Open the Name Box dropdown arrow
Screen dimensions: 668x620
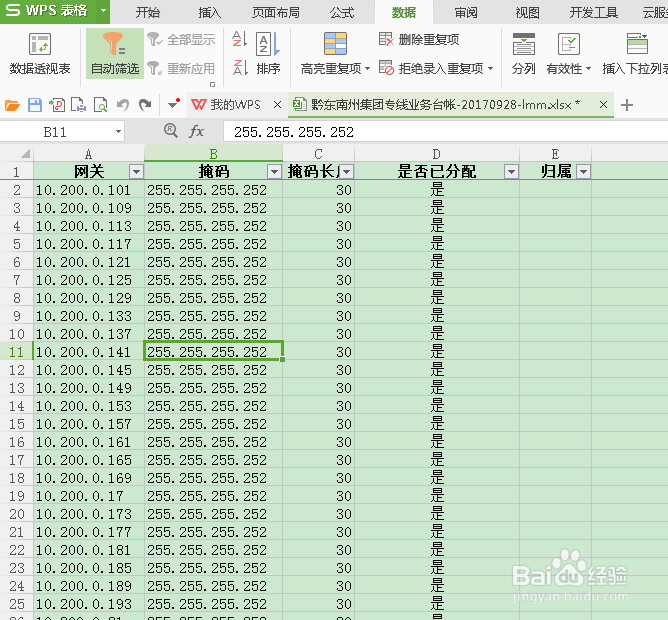coord(118,132)
